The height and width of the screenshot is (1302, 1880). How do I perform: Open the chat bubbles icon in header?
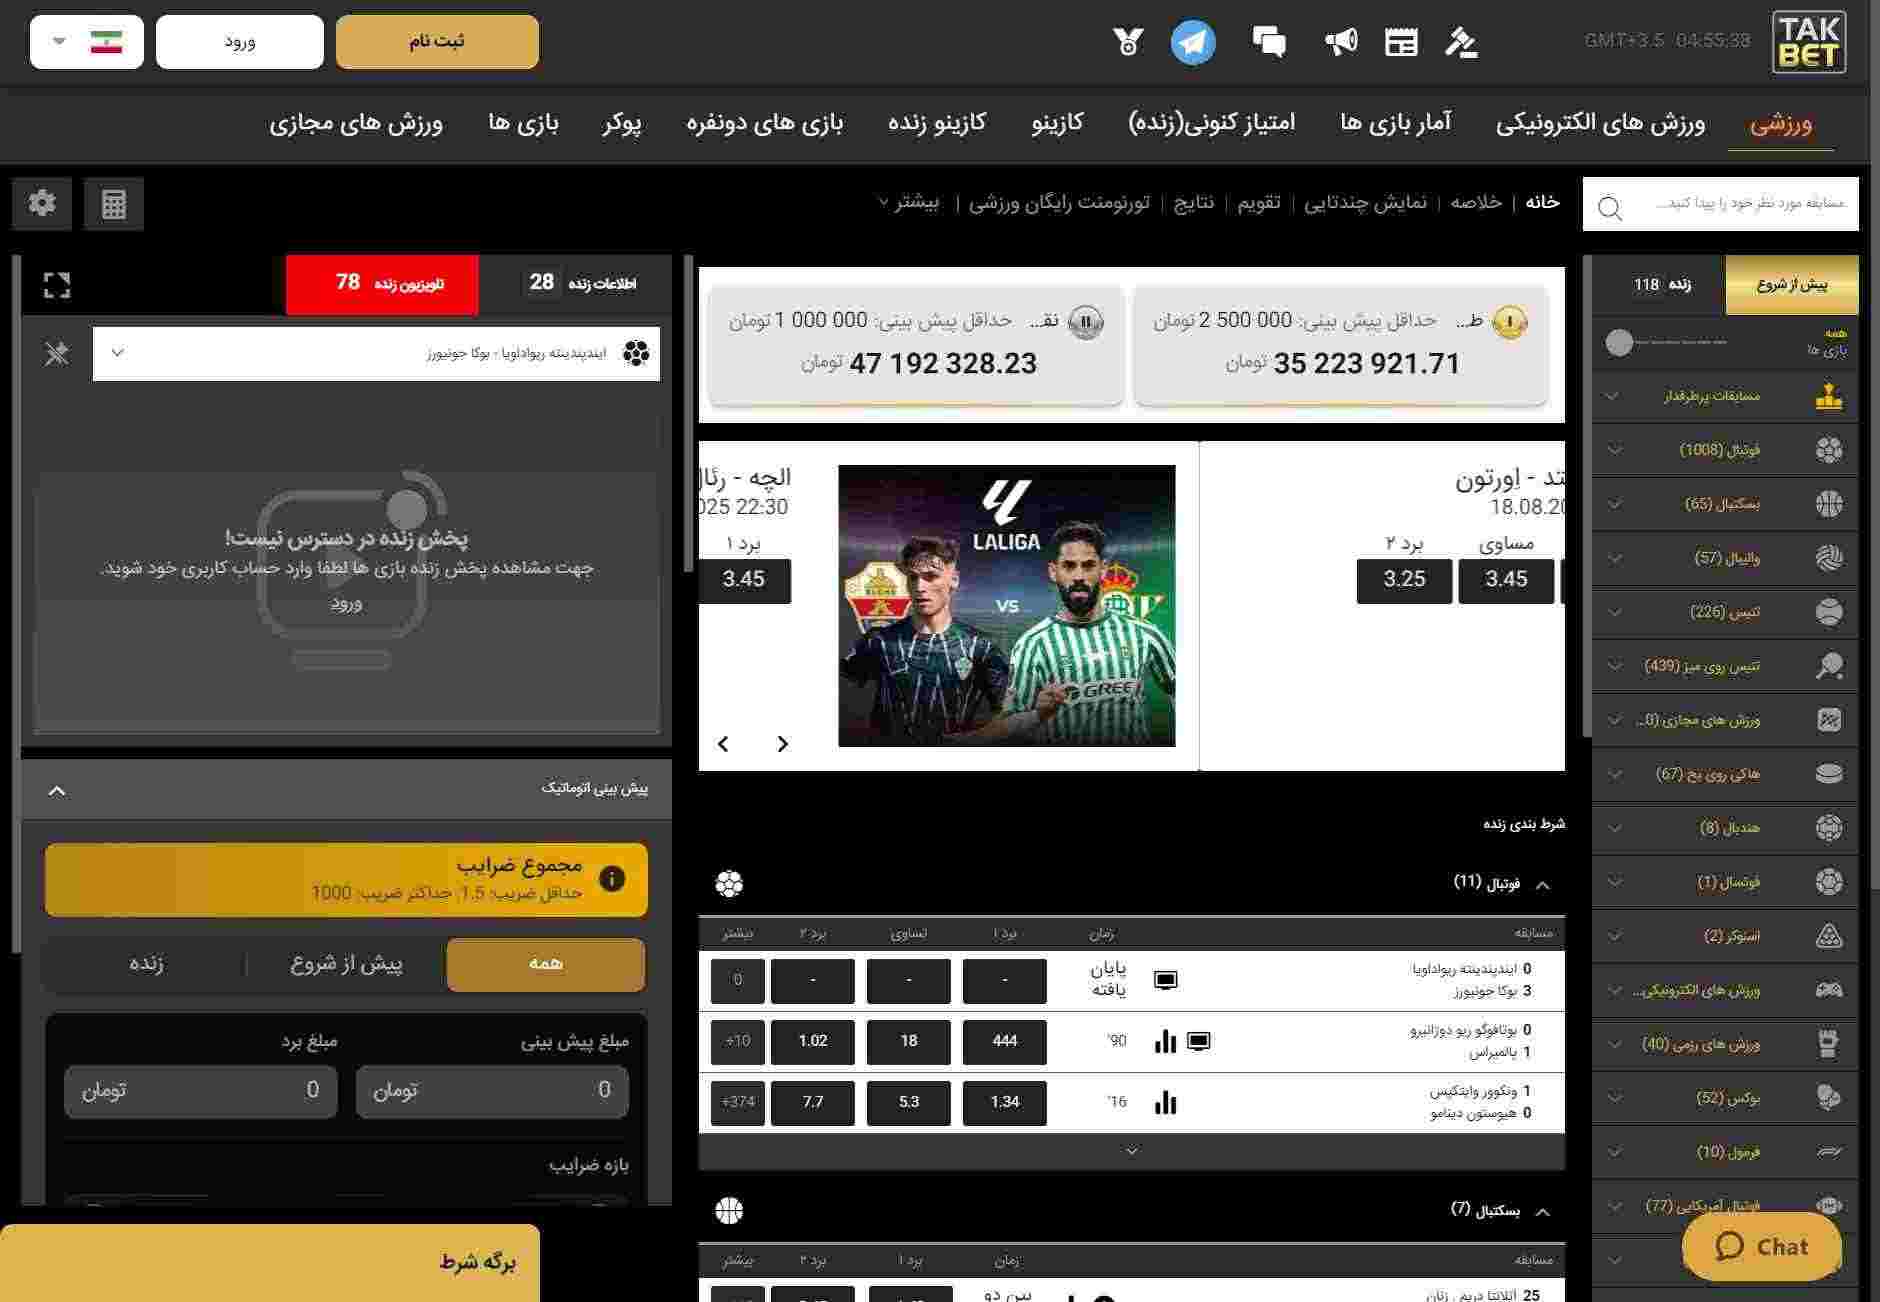[x=1269, y=42]
